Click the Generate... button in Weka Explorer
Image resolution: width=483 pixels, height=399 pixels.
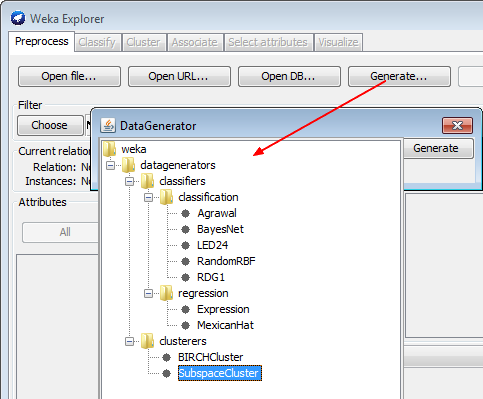(x=399, y=76)
